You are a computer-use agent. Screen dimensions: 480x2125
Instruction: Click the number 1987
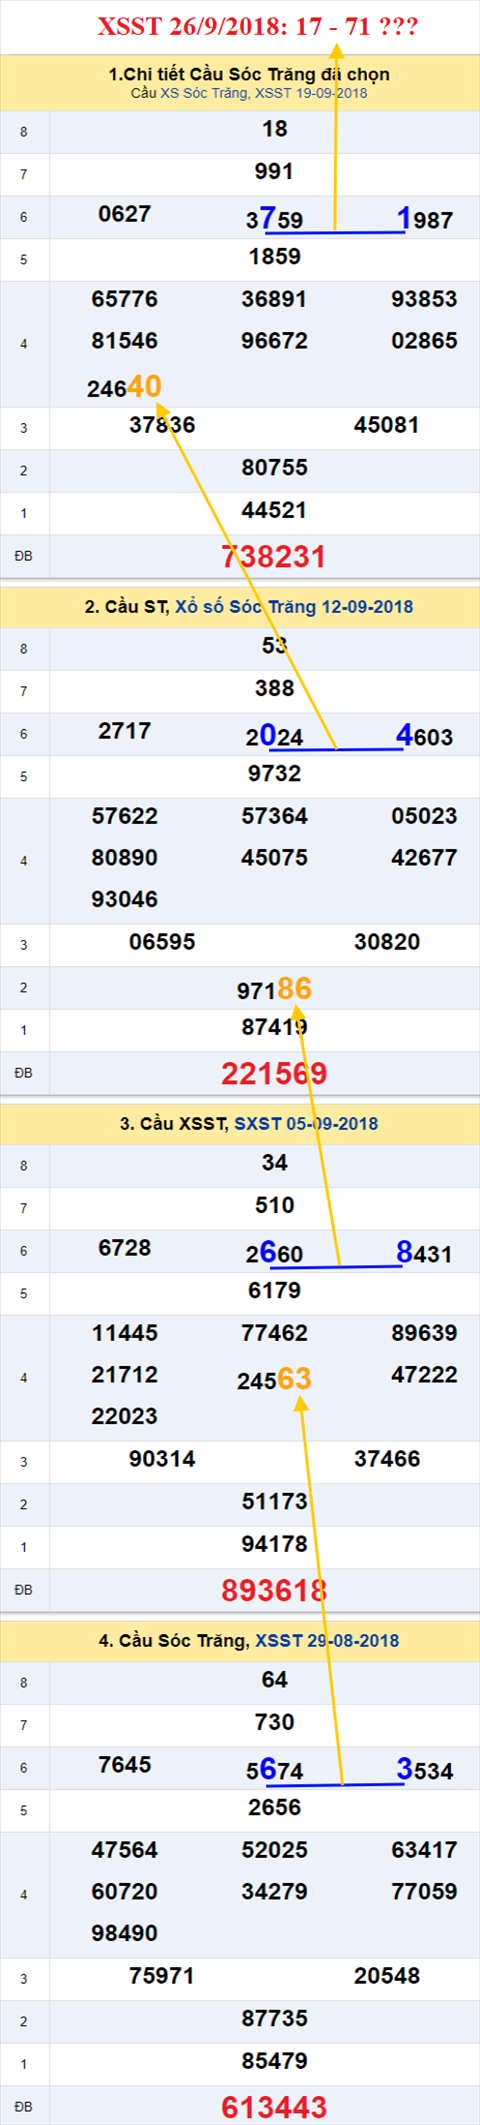[425, 219]
